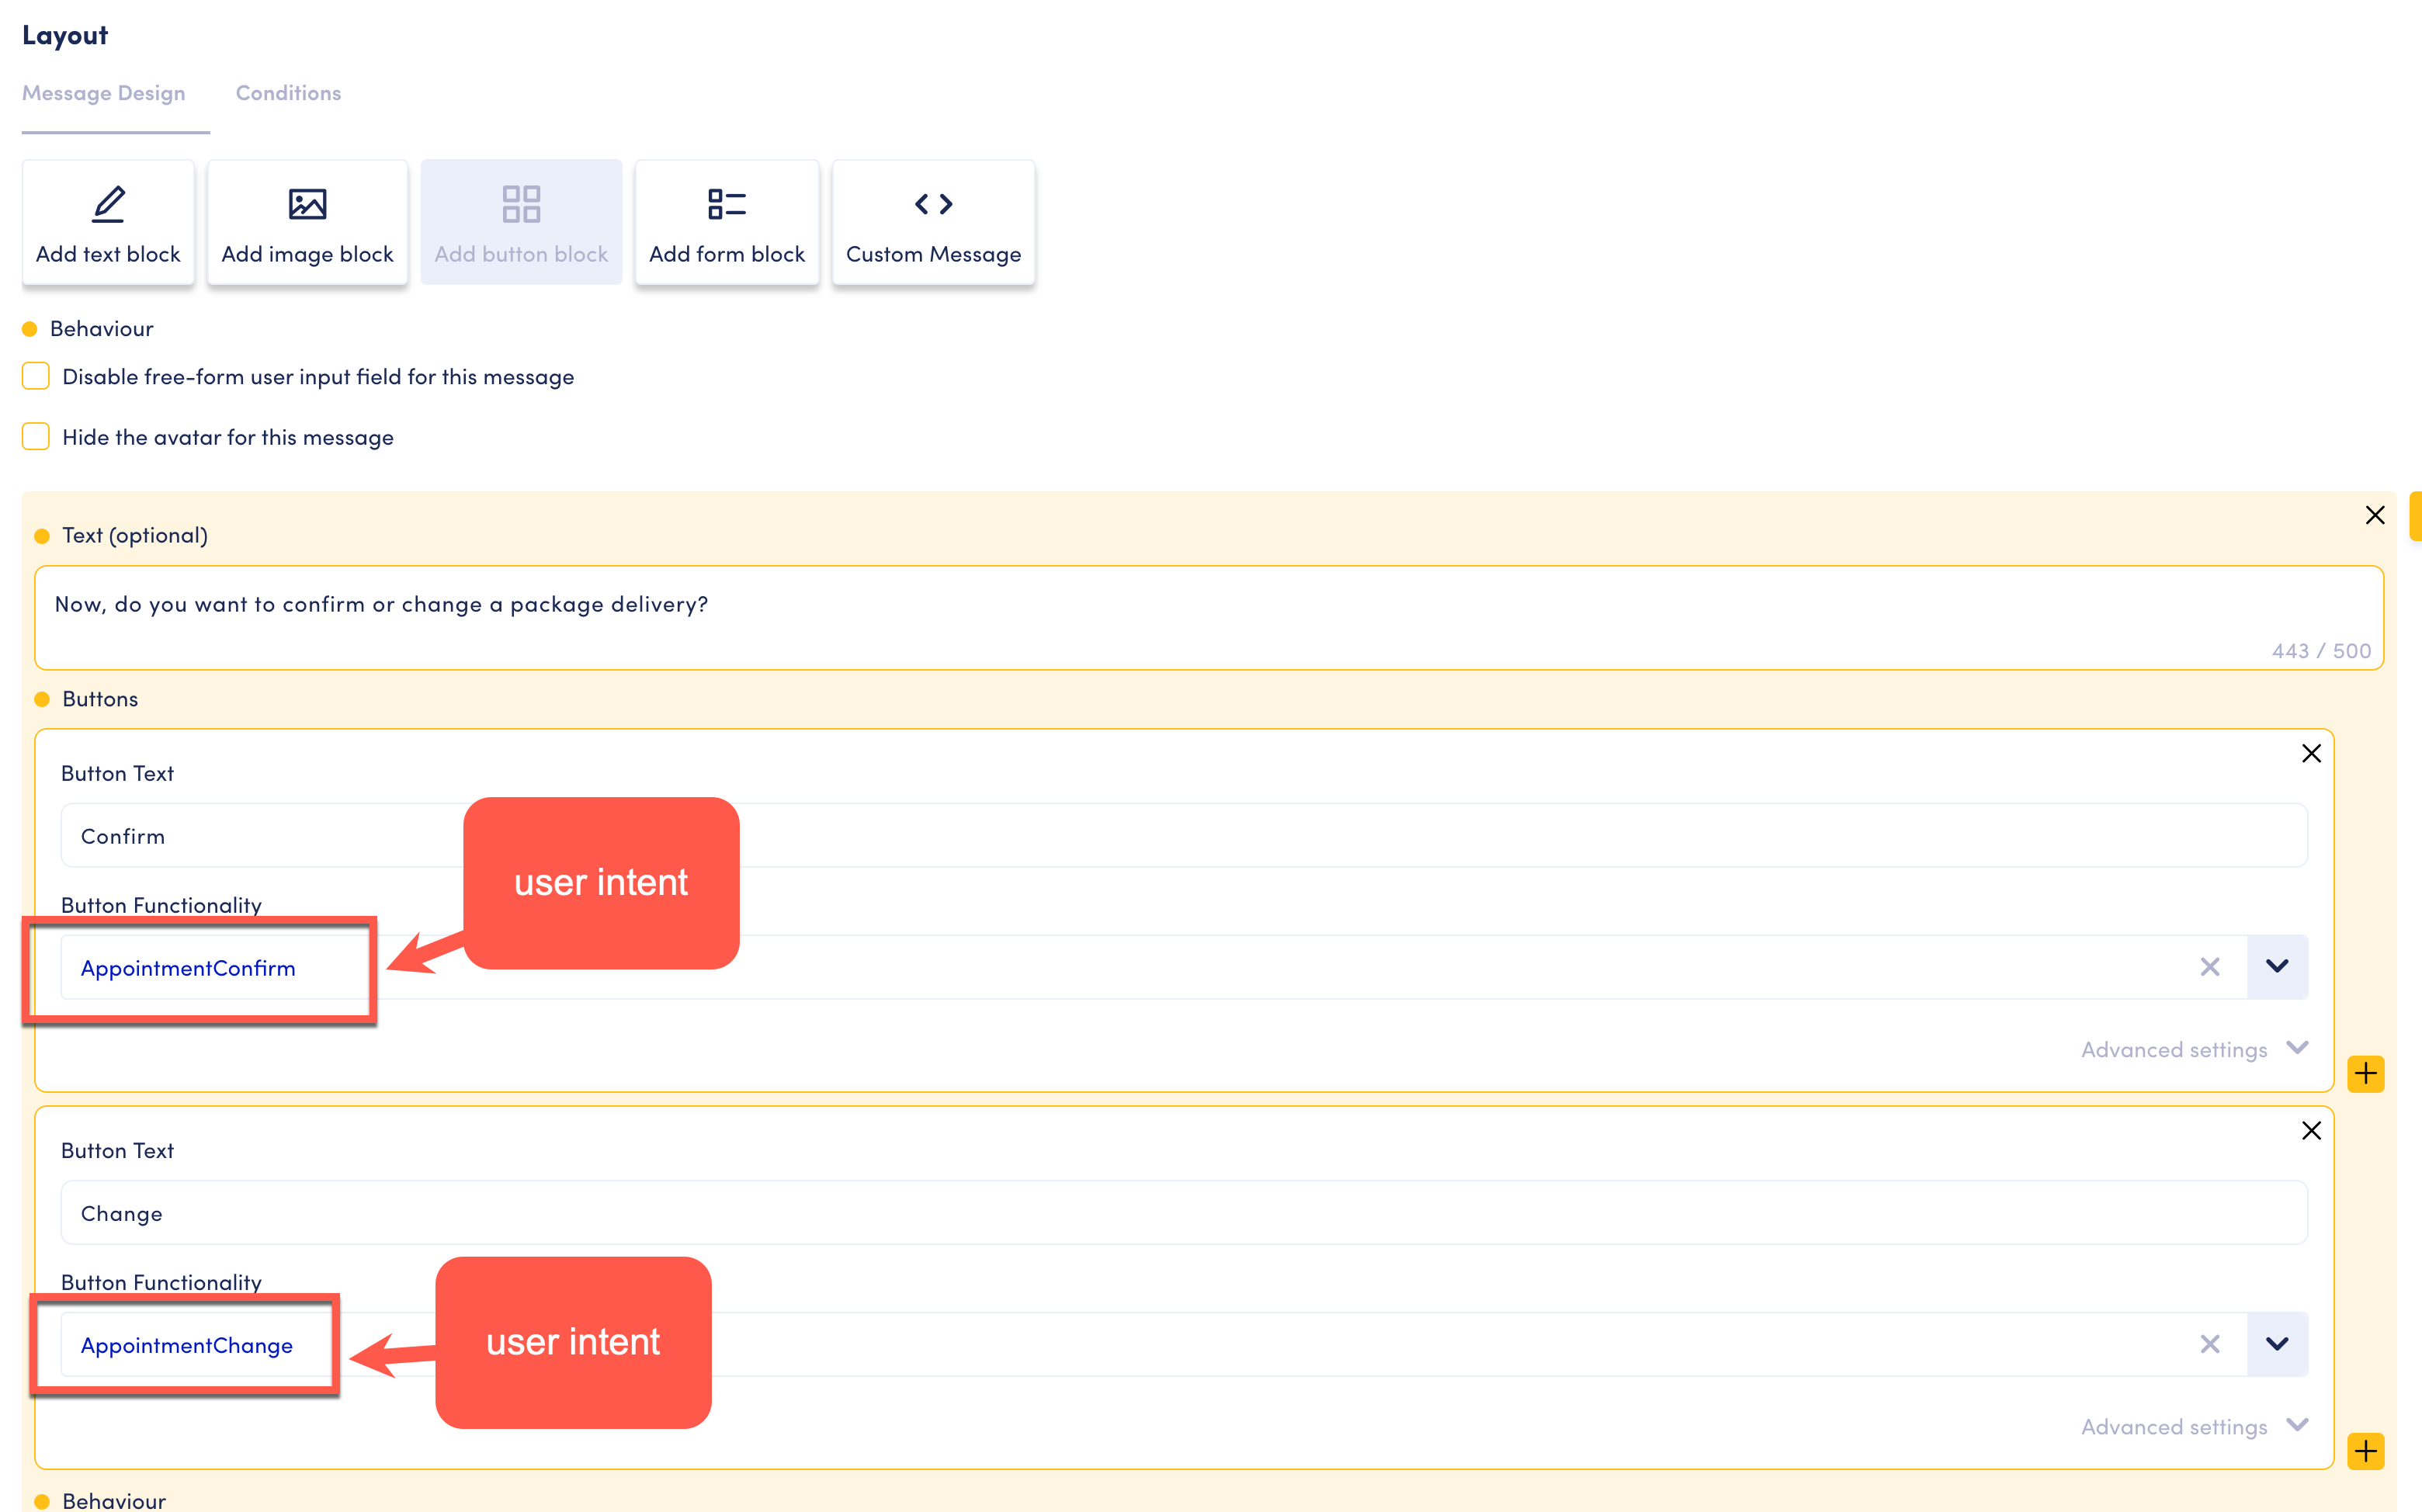Click the plus icon below Change button settings
The width and height of the screenshot is (2422, 1512).
[2366, 1451]
